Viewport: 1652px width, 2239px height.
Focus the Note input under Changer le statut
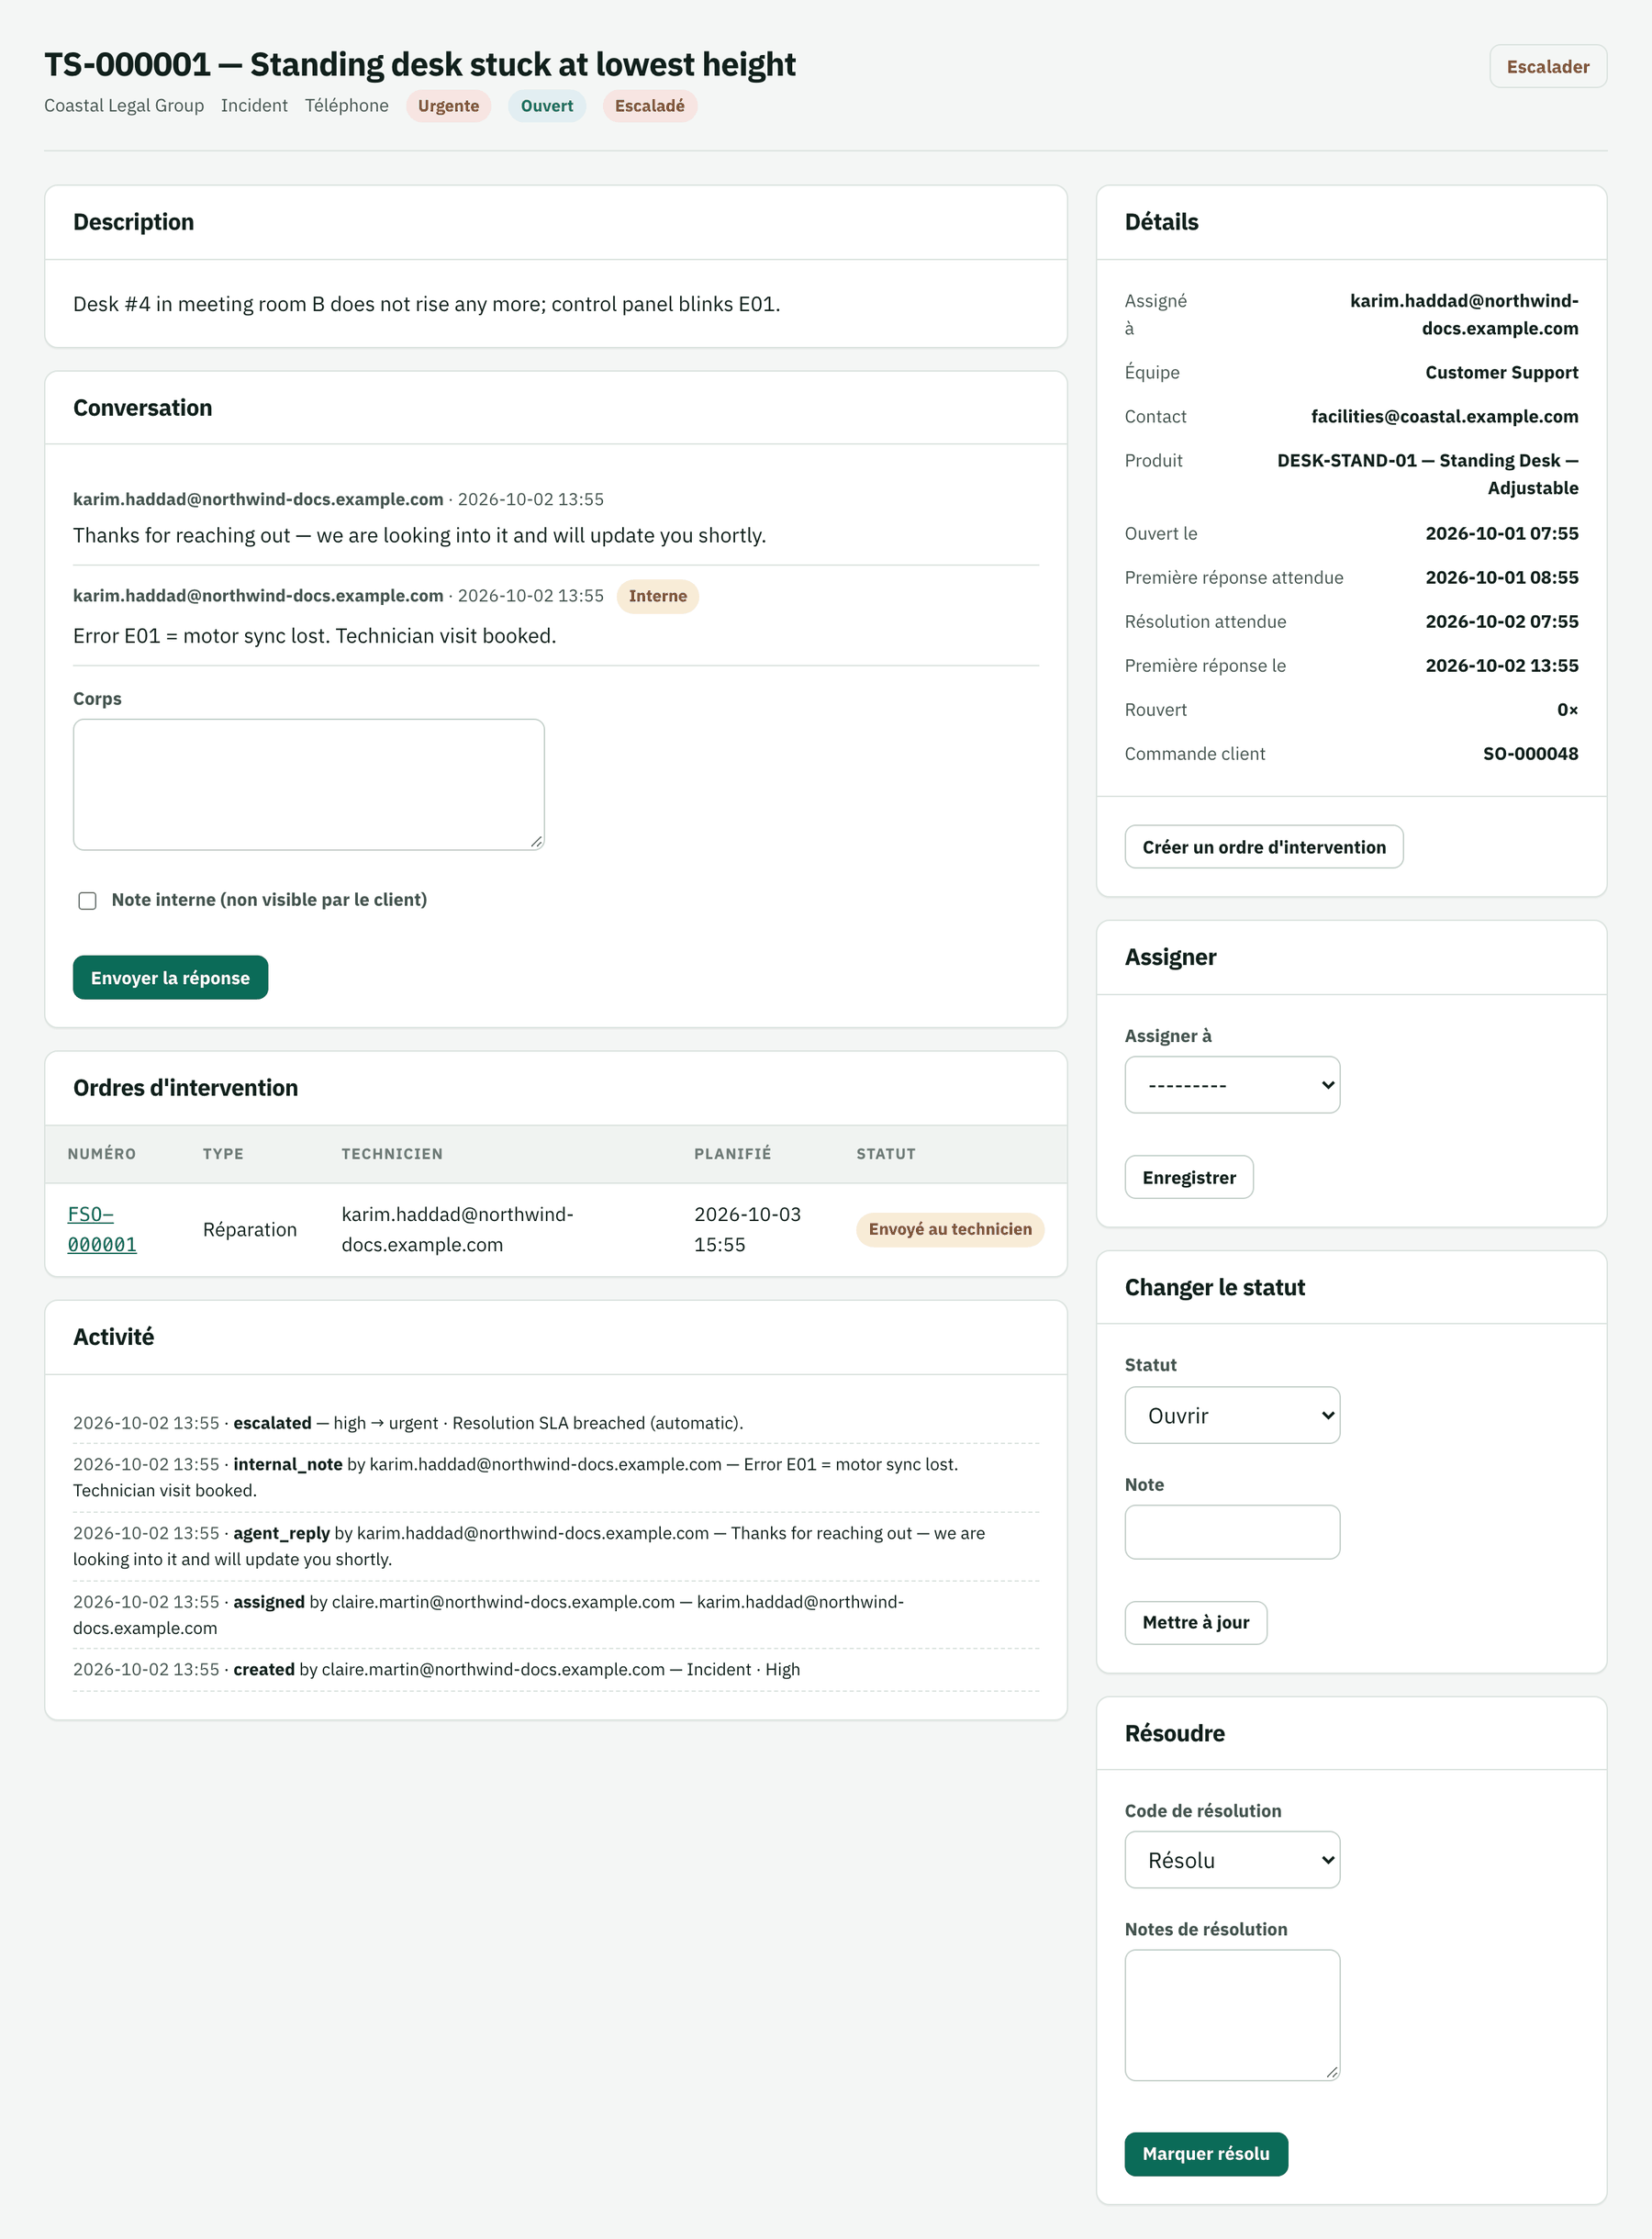coord(1232,1531)
